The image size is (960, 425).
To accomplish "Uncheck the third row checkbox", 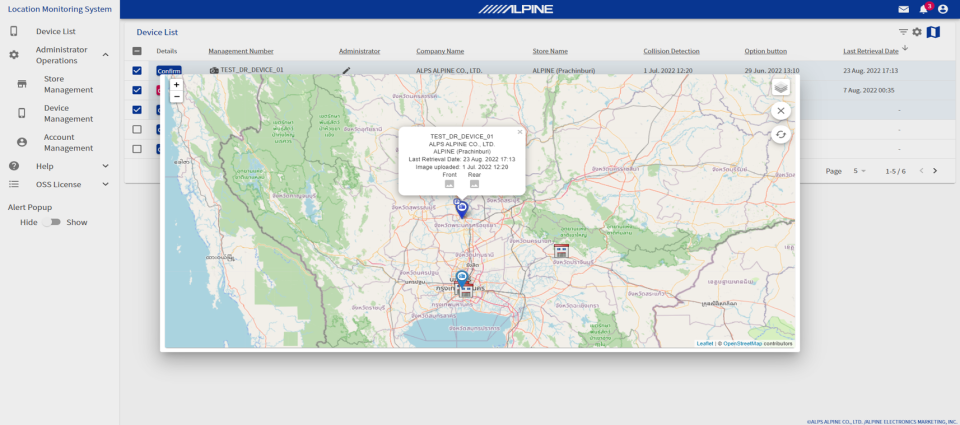I will (137, 110).
